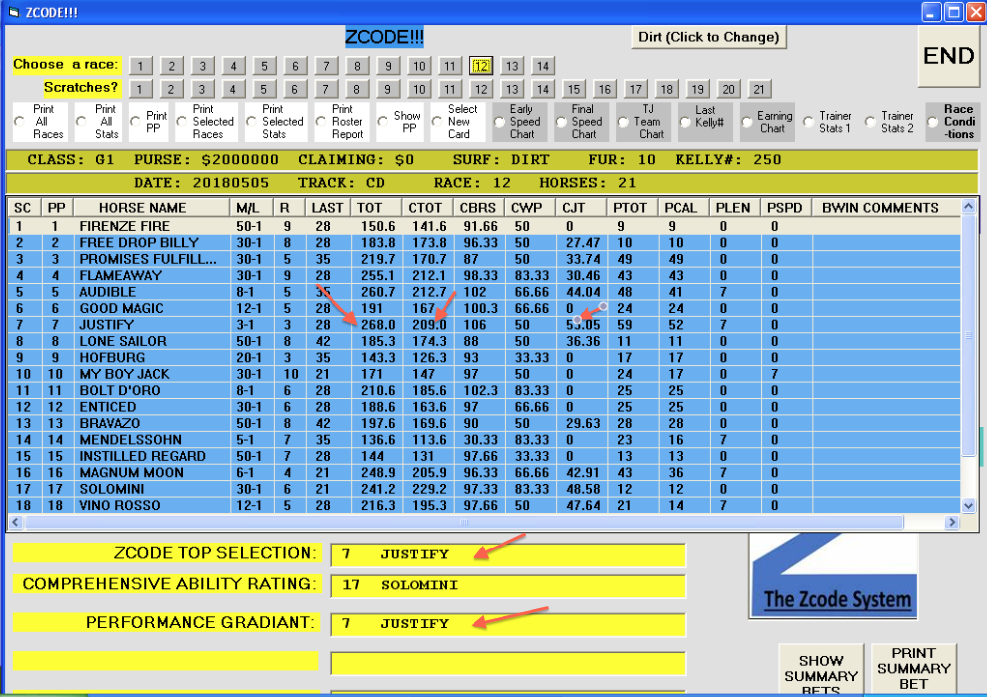This screenshot has width=990, height=697.
Task: Select the BOLT D'ORO horse row
Action: pos(484,390)
